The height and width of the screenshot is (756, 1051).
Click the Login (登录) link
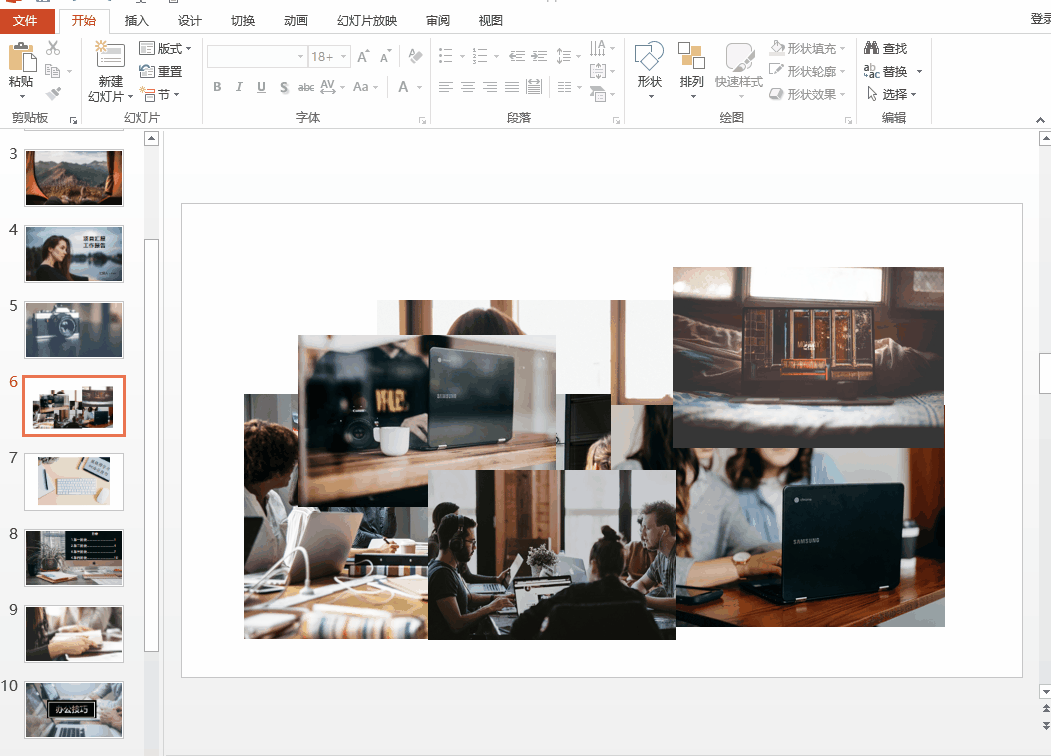(x=1040, y=19)
